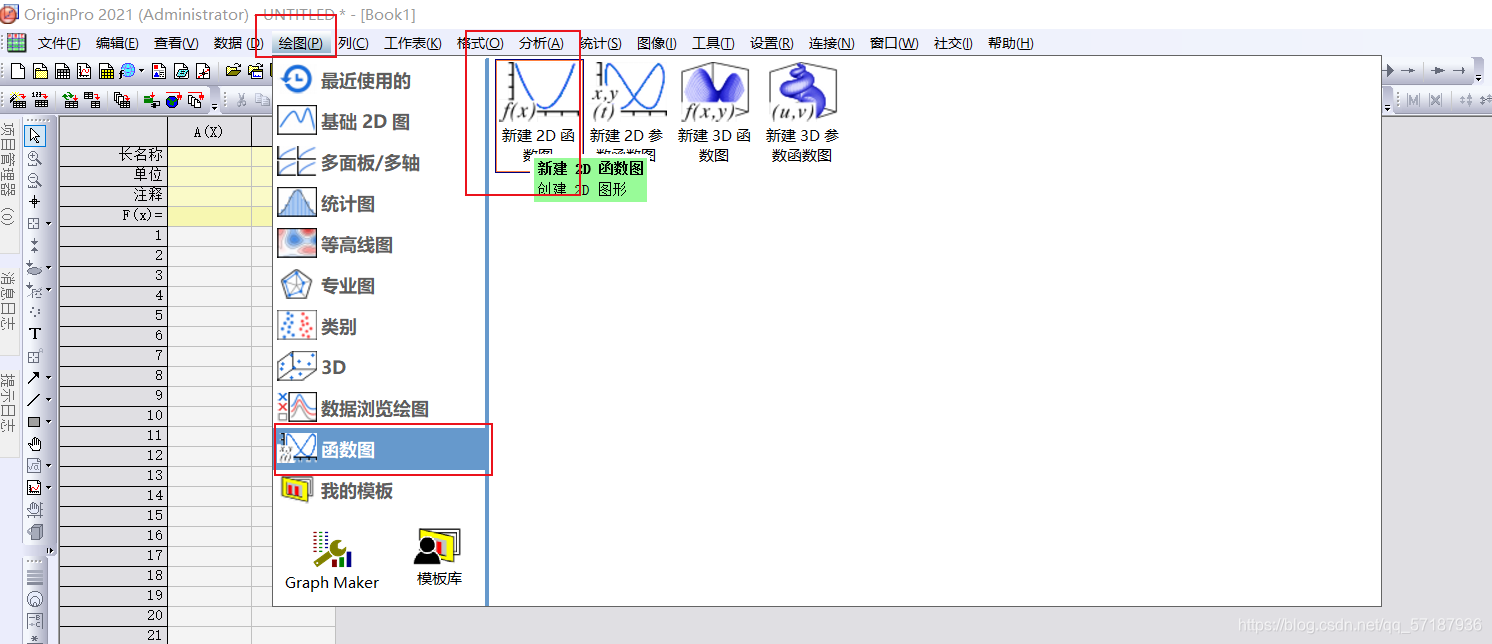Select the 基础 2D 图 category
The image size is (1492, 644).
point(381,122)
